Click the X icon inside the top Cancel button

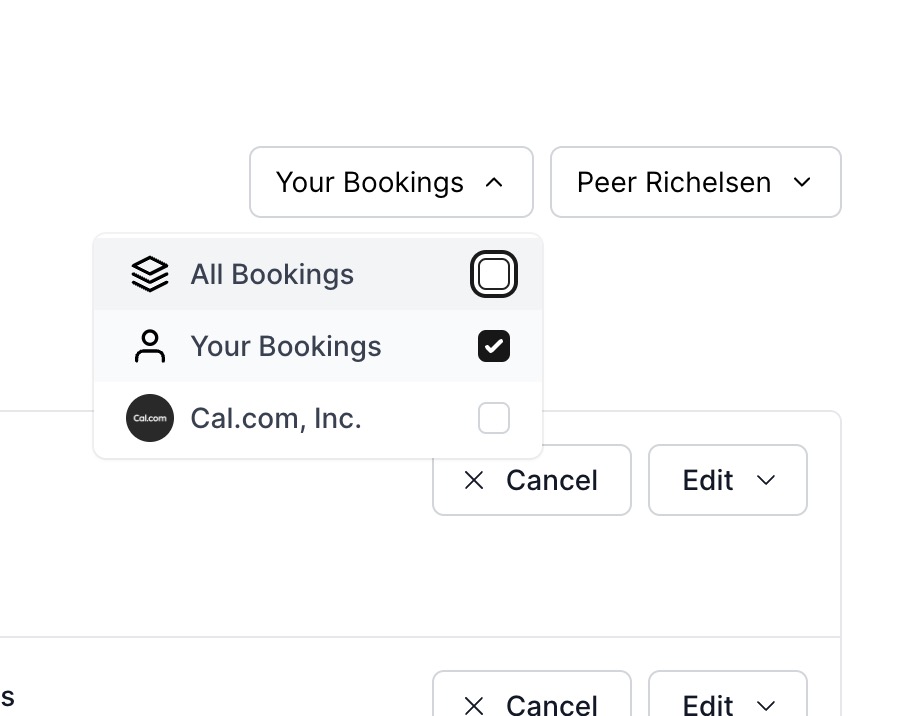(473, 480)
